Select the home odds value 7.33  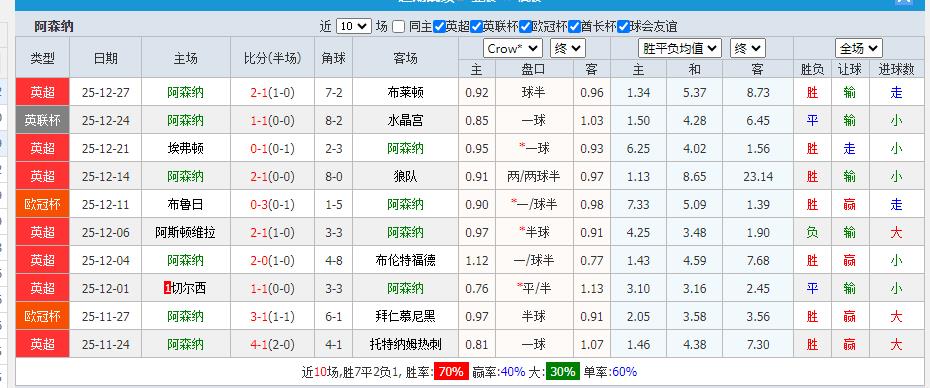coord(638,204)
